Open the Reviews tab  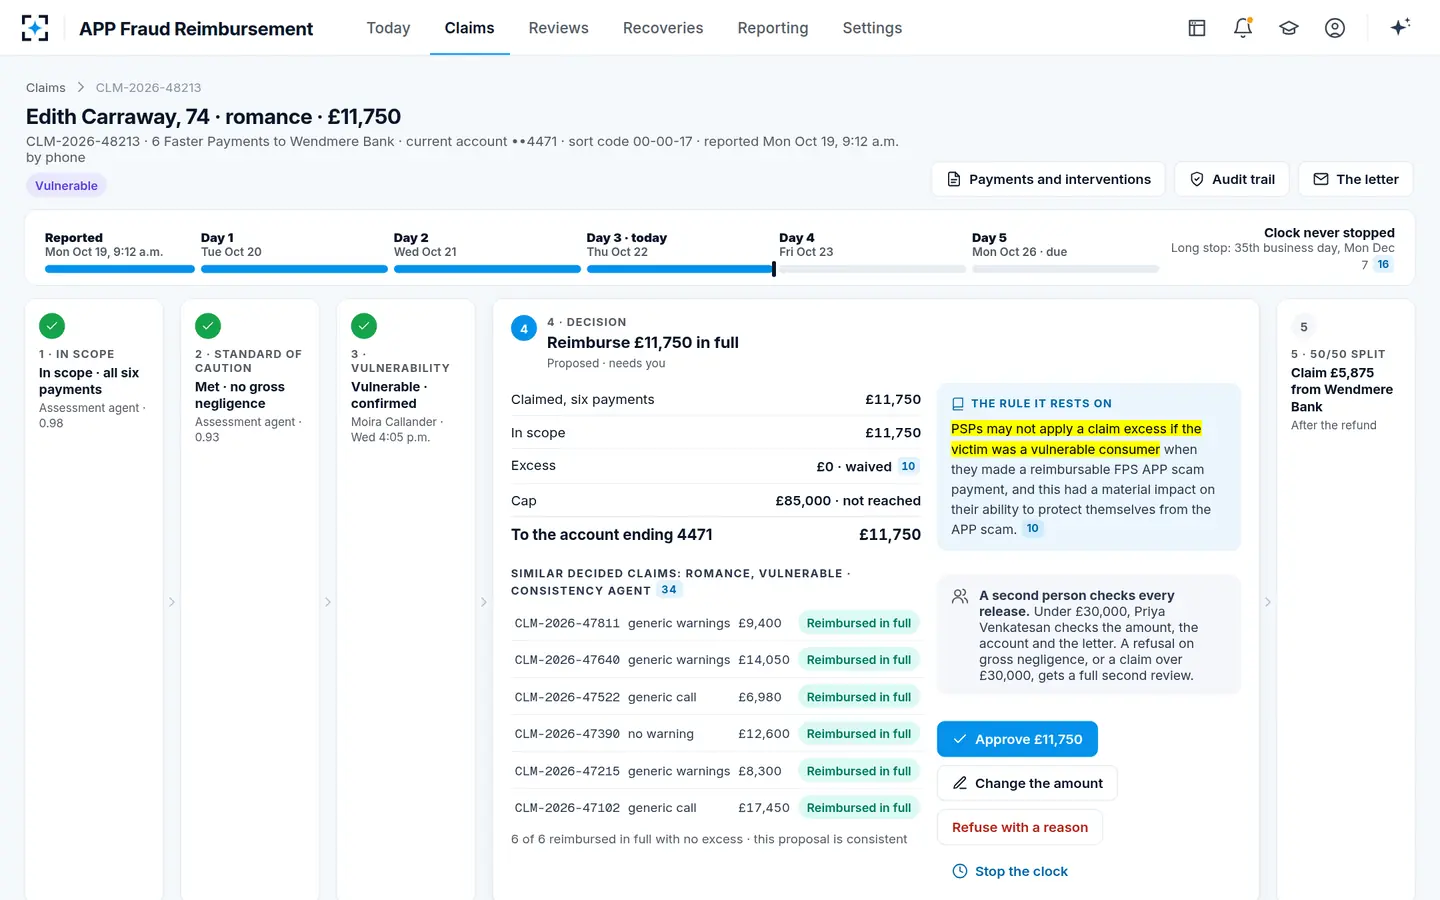pyautogui.click(x=558, y=28)
